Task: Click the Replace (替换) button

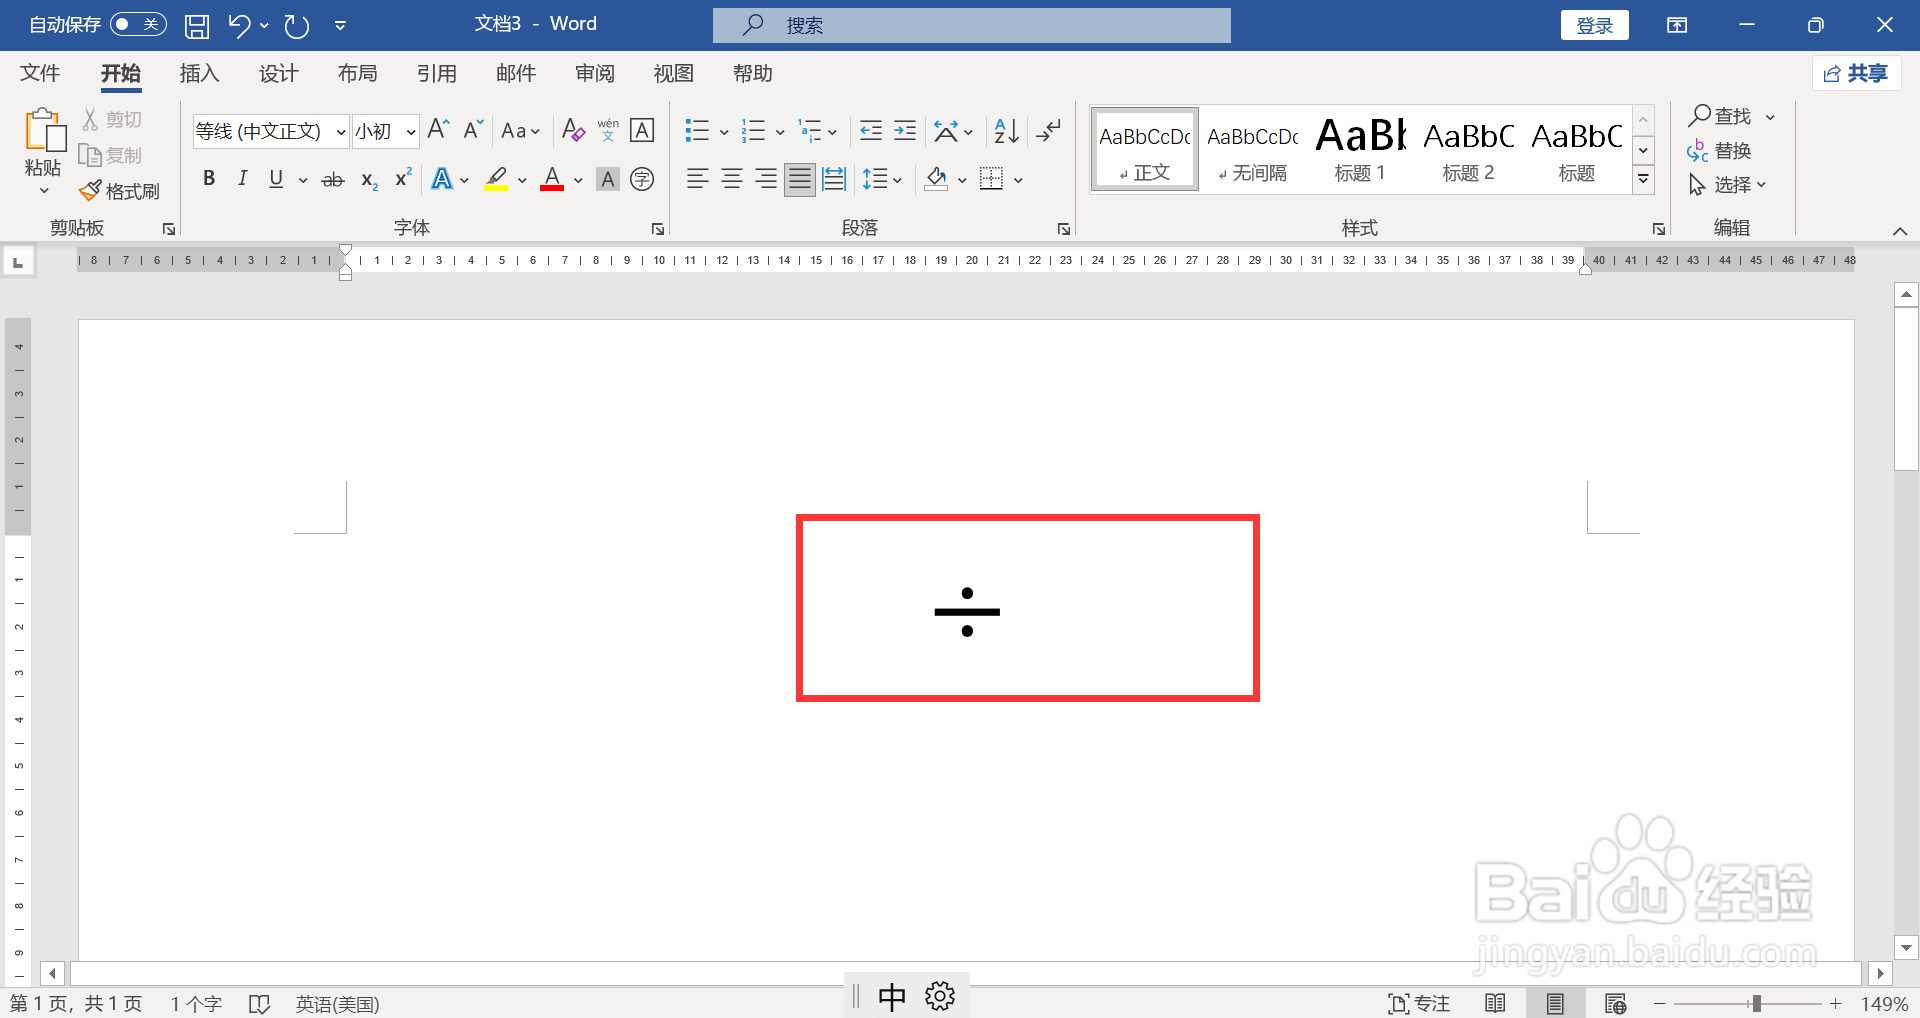Action: (x=1720, y=151)
